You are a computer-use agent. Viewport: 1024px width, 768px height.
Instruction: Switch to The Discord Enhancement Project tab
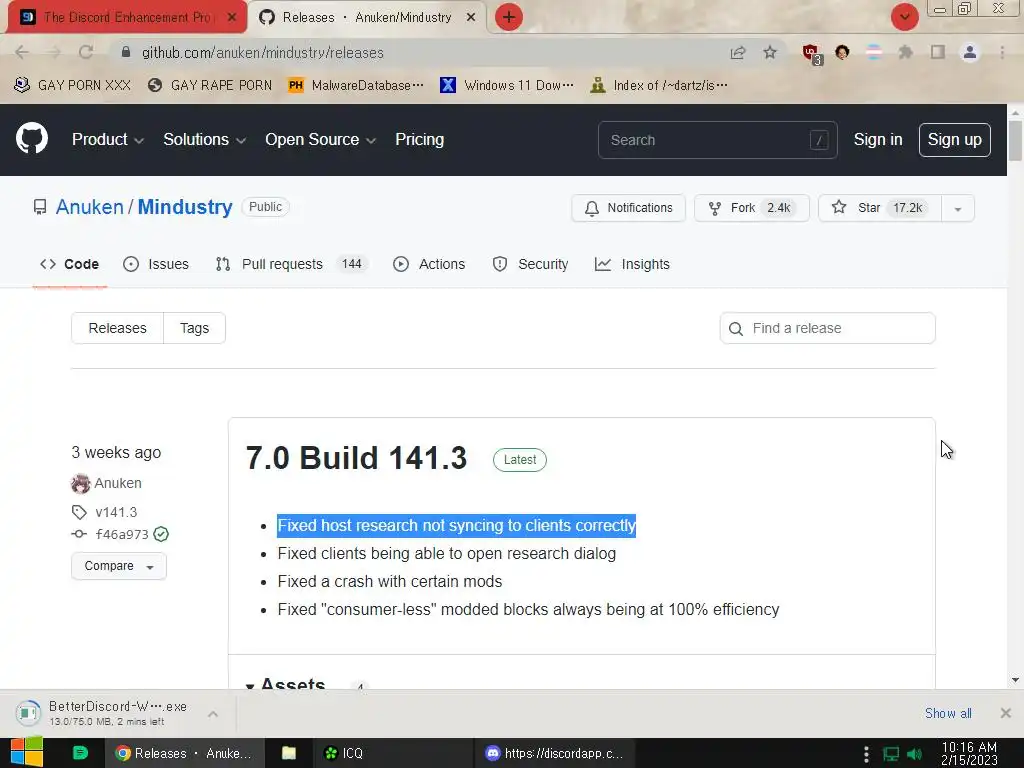click(x=127, y=18)
